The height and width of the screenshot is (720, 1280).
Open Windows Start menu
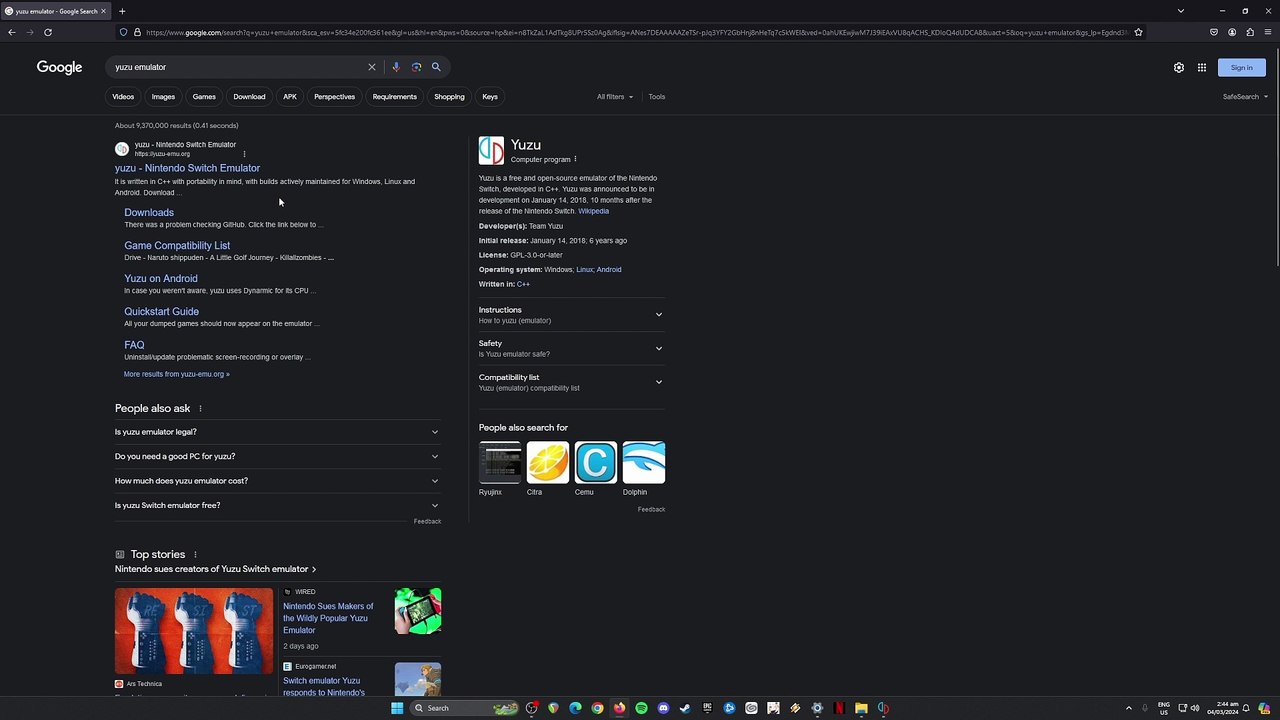click(397, 708)
